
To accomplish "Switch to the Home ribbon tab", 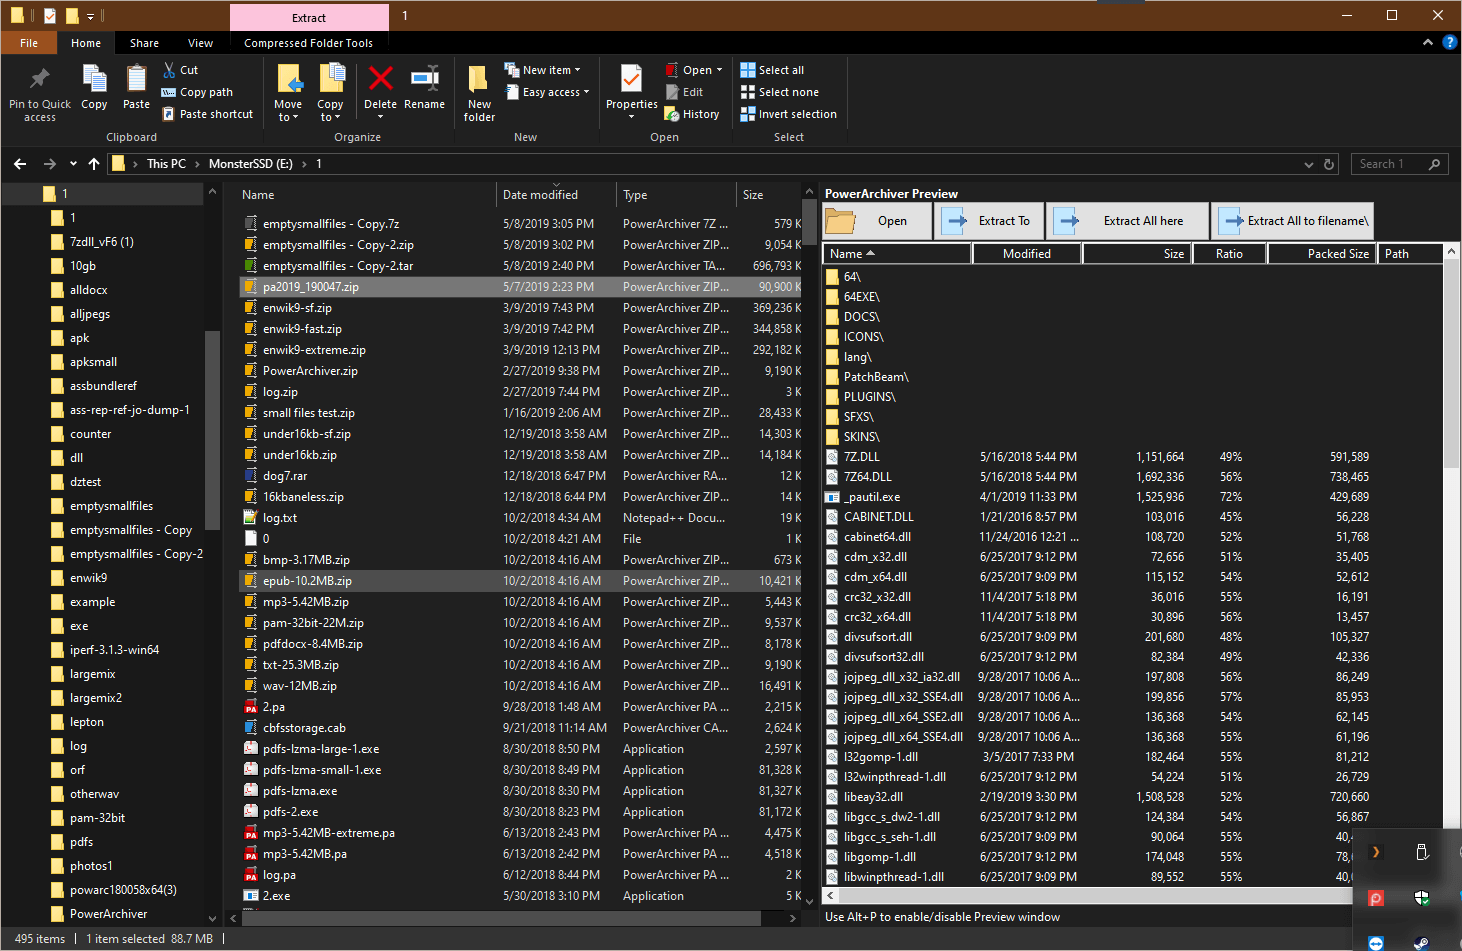I will (86, 43).
